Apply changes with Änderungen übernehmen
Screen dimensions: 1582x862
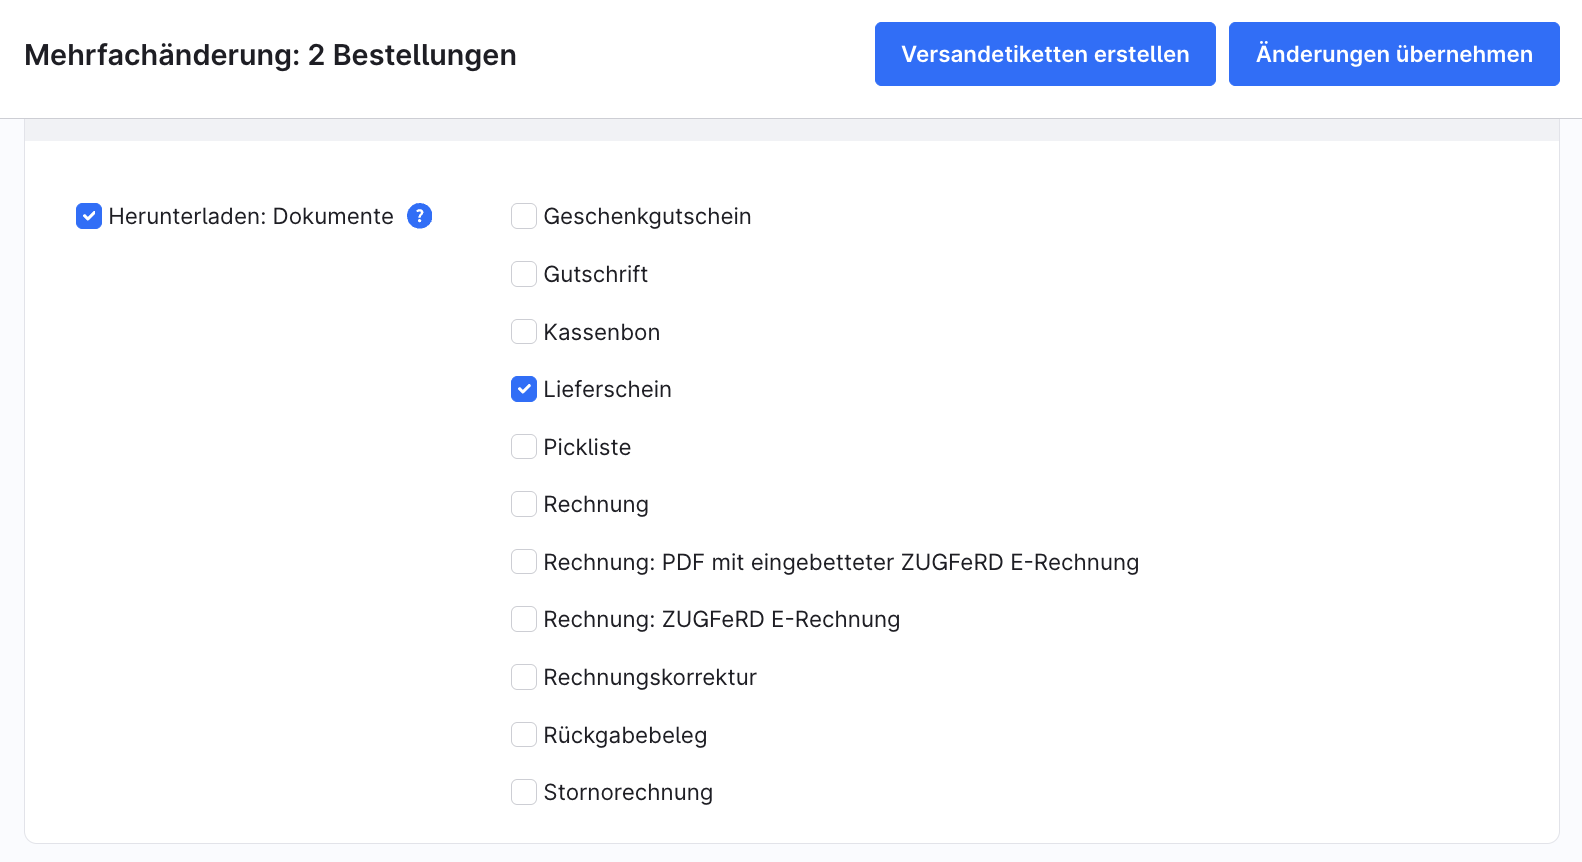[x=1394, y=54]
